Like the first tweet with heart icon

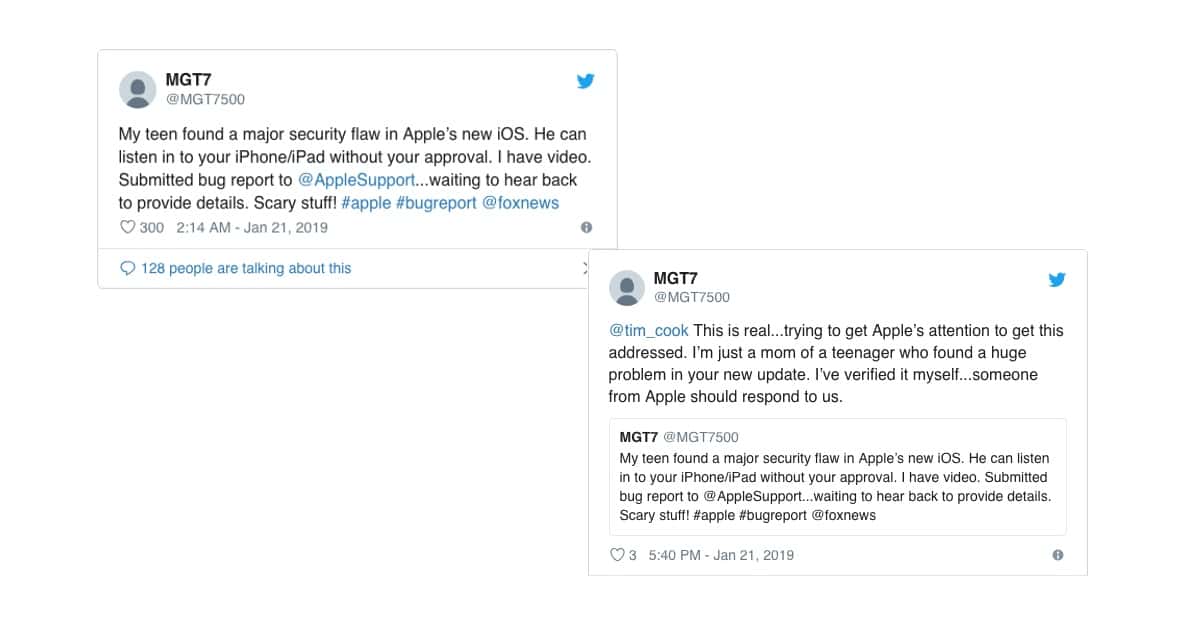coord(127,227)
